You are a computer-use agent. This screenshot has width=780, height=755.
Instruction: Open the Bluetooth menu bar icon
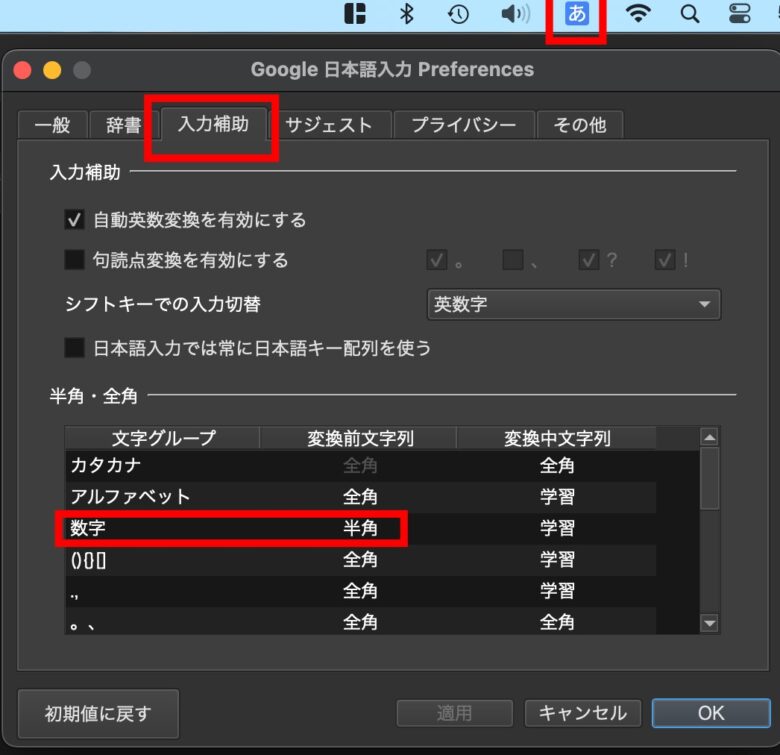pyautogui.click(x=407, y=13)
